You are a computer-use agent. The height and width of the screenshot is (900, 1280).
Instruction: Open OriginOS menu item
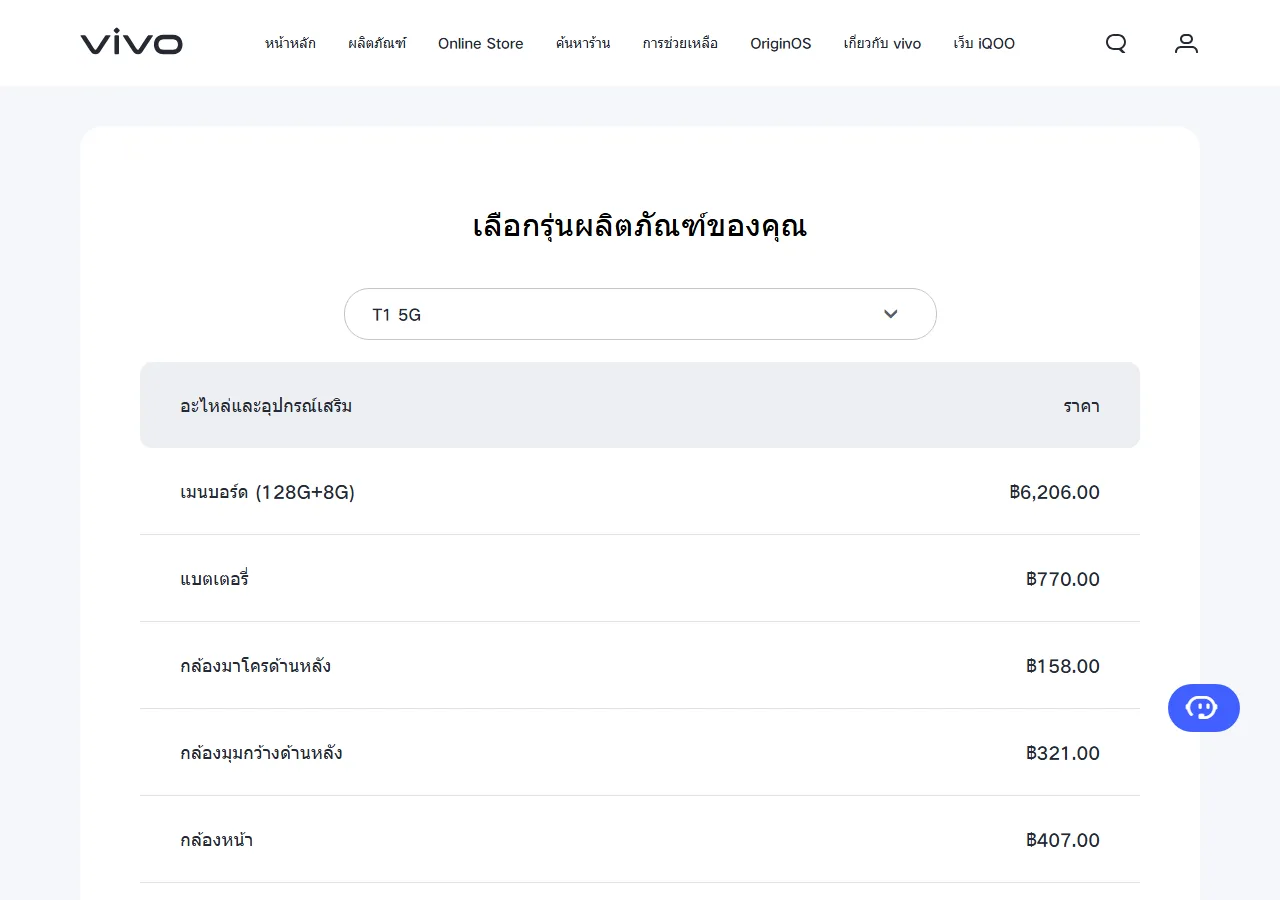pyautogui.click(x=781, y=43)
